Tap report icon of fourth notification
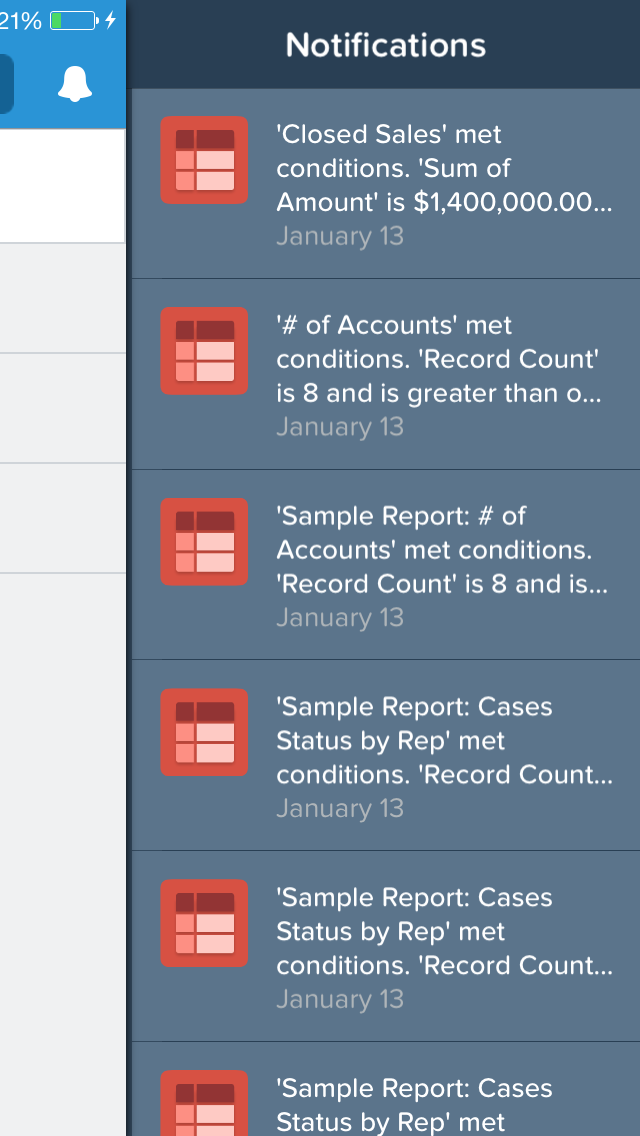Screen dimensions: 640x1136 point(204,732)
